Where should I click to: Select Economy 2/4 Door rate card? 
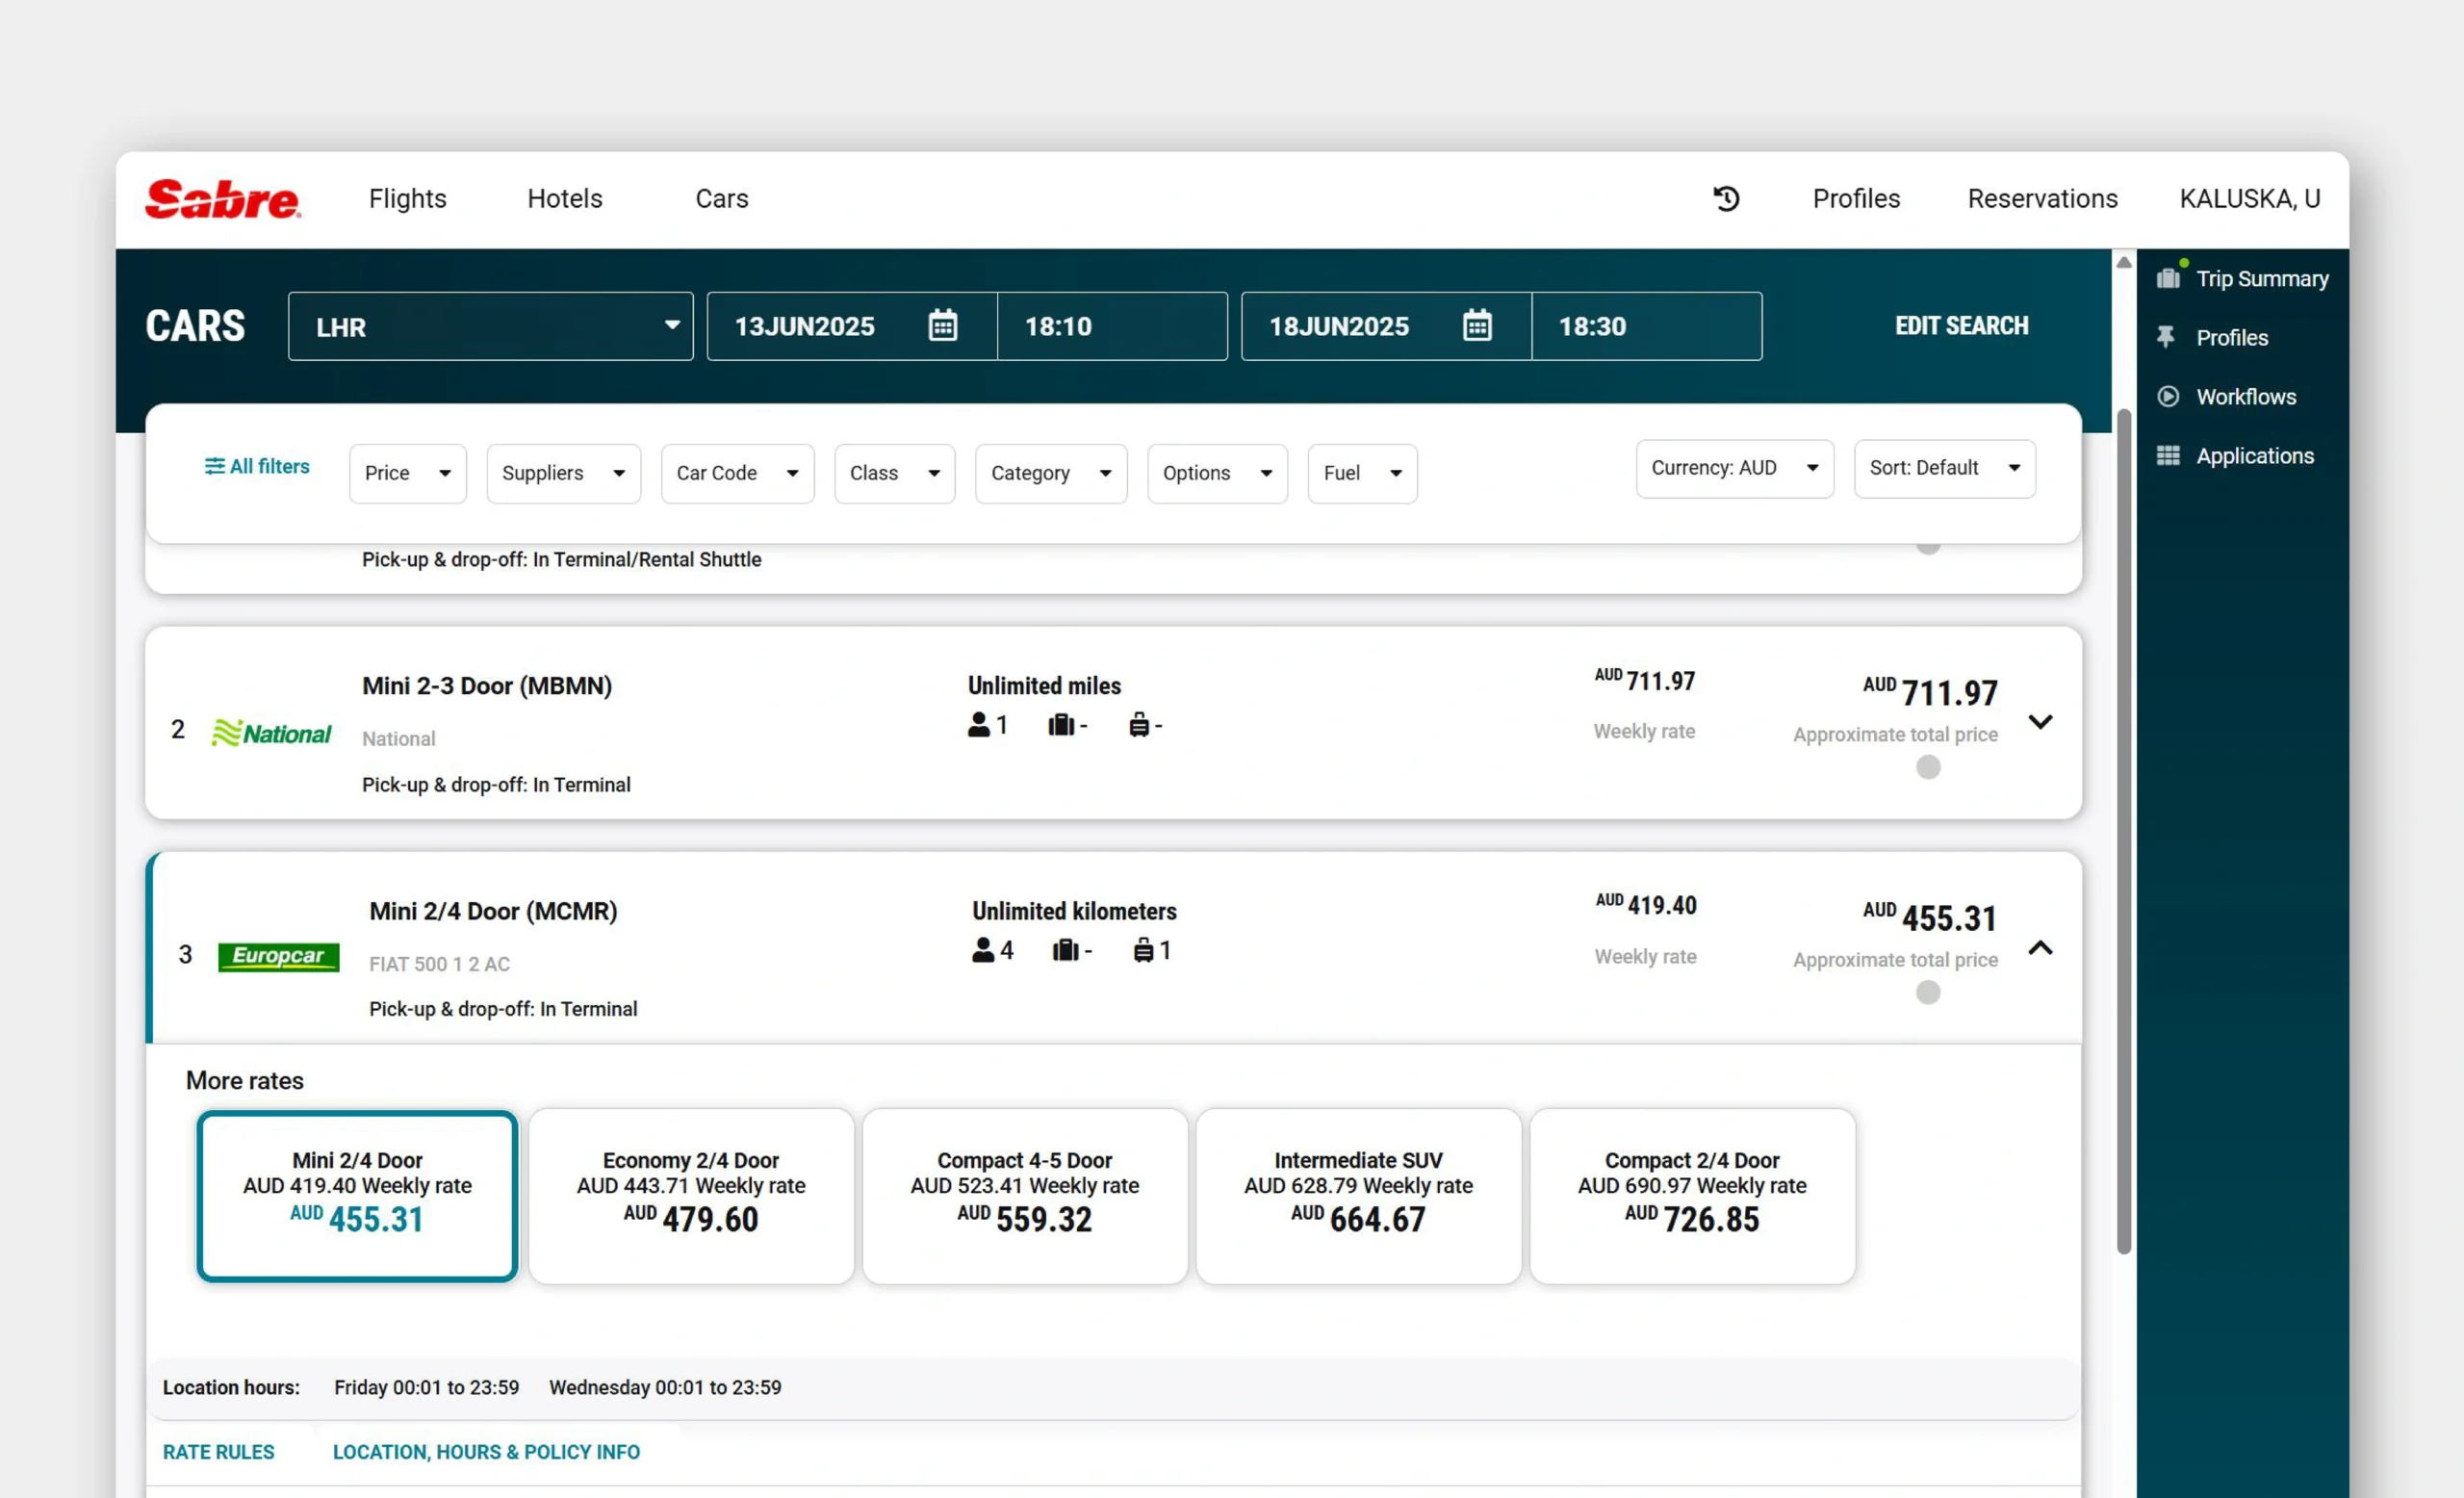coord(691,1195)
